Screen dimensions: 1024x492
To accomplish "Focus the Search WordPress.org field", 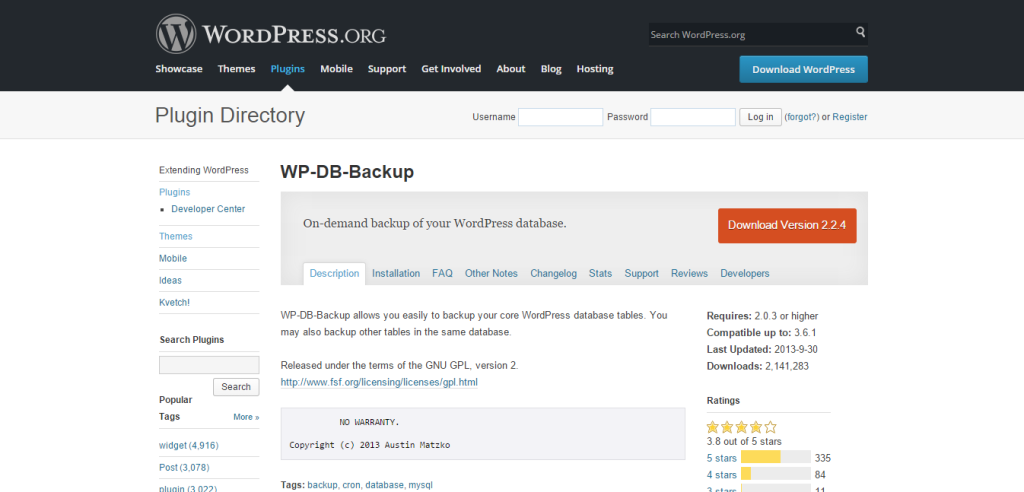I will [751, 35].
